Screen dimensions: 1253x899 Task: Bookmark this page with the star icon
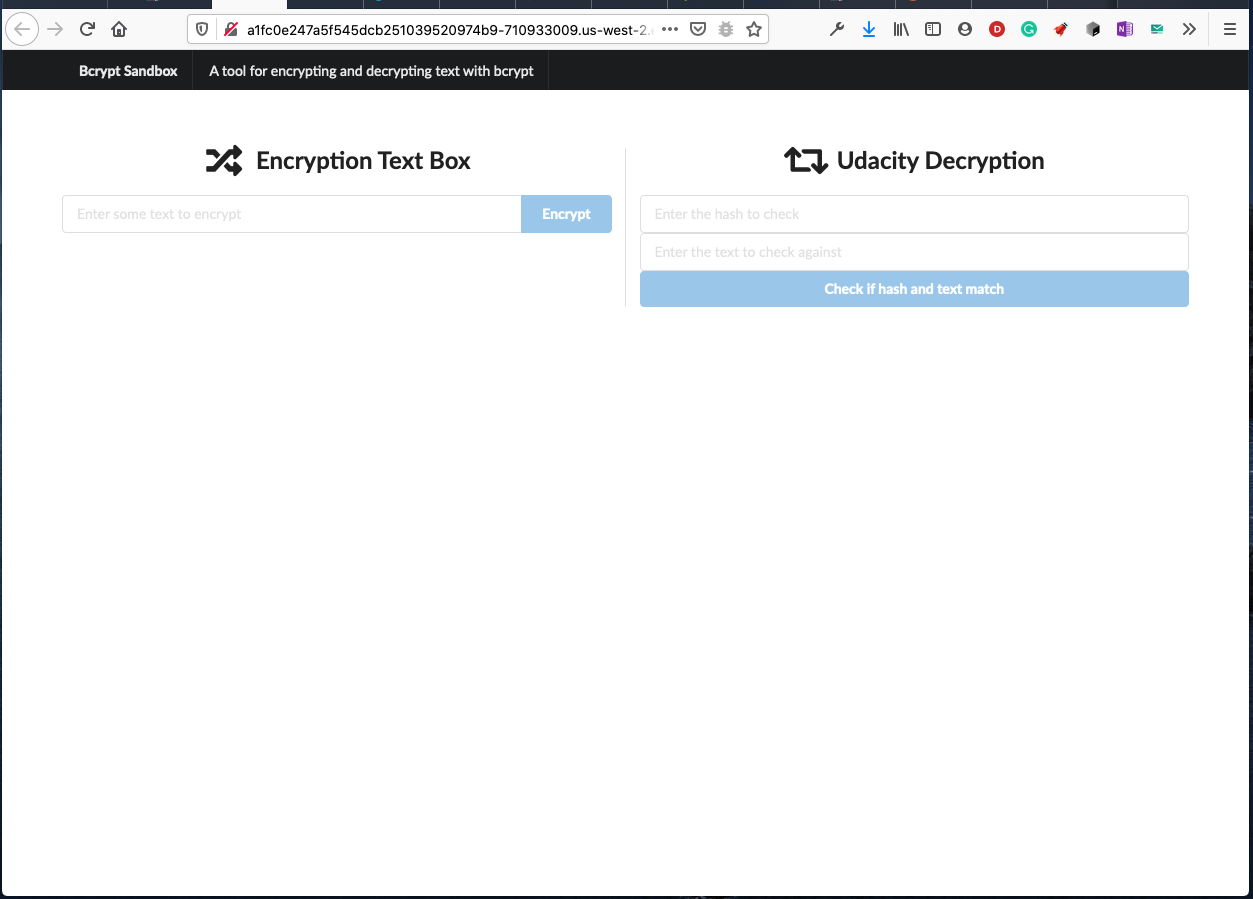tap(754, 29)
